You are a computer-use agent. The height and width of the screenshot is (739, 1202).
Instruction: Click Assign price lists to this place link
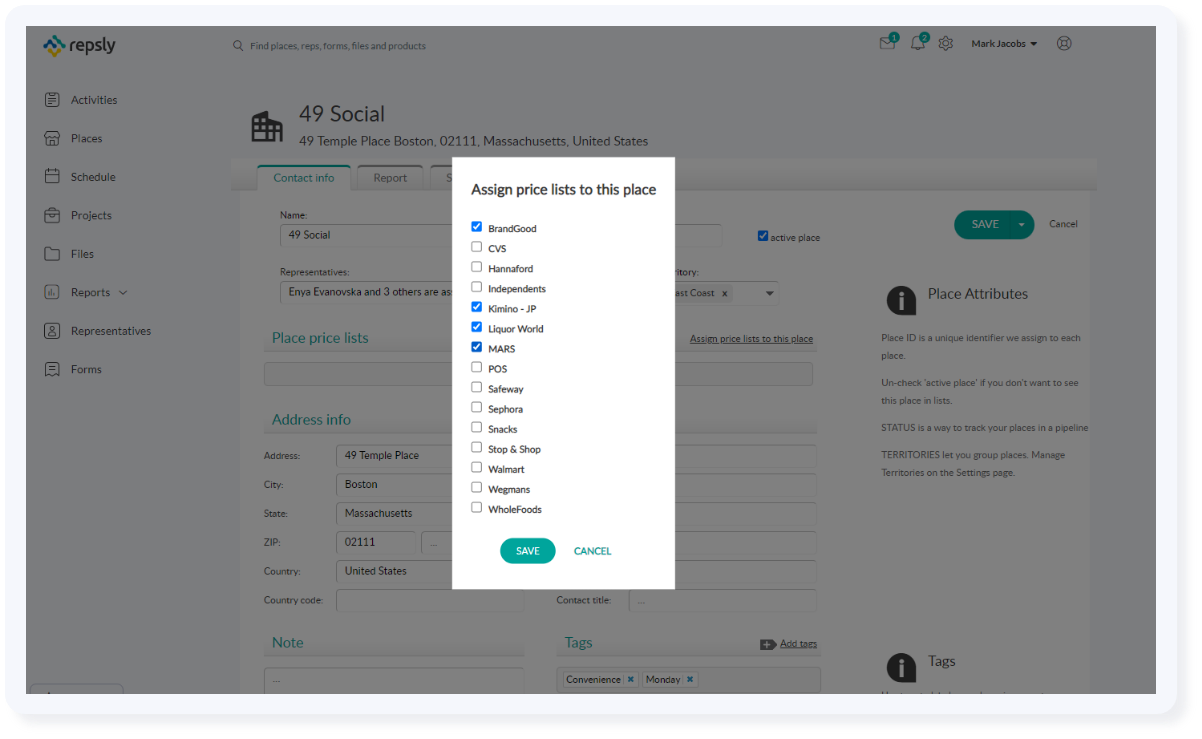coord(751,339)
